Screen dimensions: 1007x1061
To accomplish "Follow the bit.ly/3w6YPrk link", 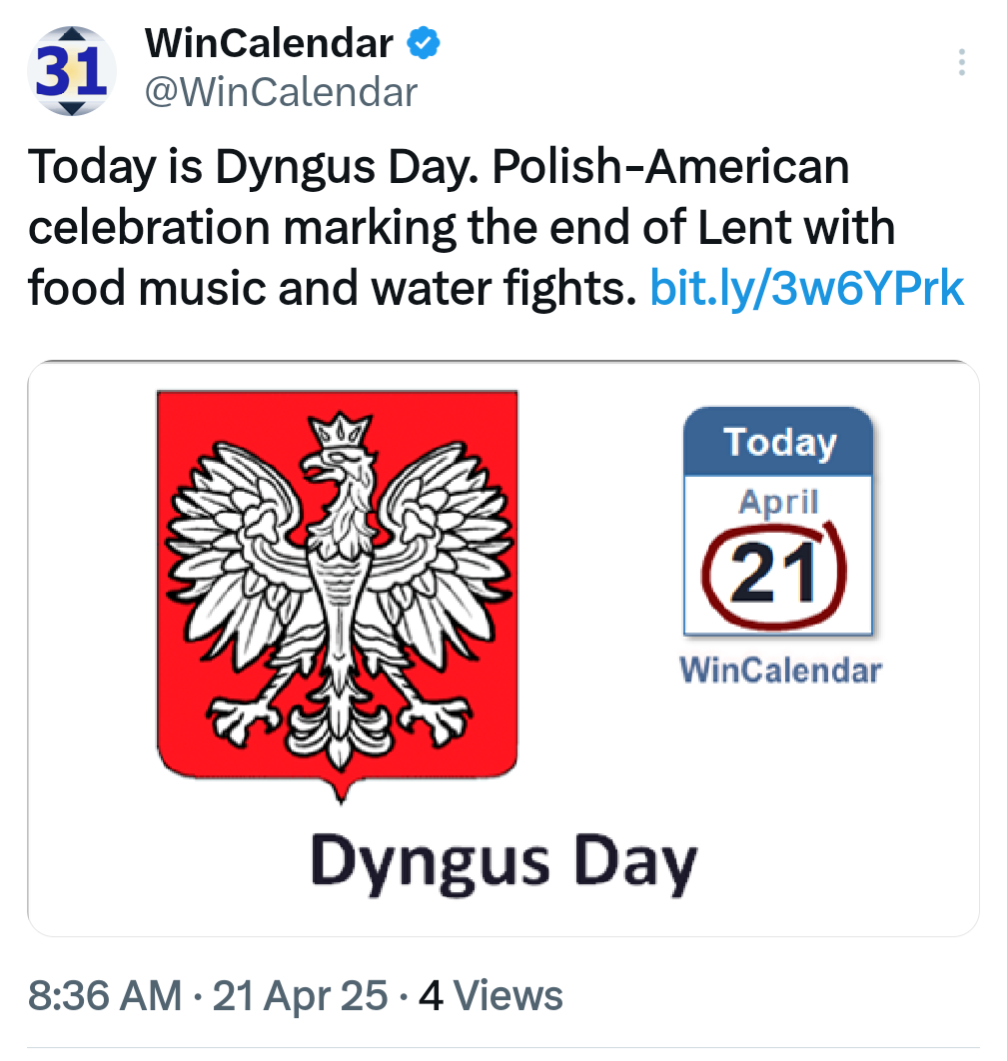I will click(806, 288).
